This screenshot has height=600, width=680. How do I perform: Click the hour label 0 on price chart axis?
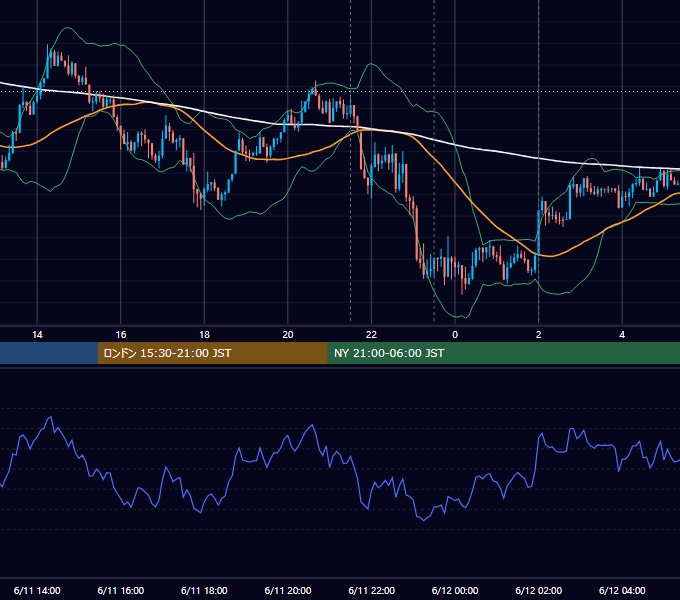[x=455, y=334]
